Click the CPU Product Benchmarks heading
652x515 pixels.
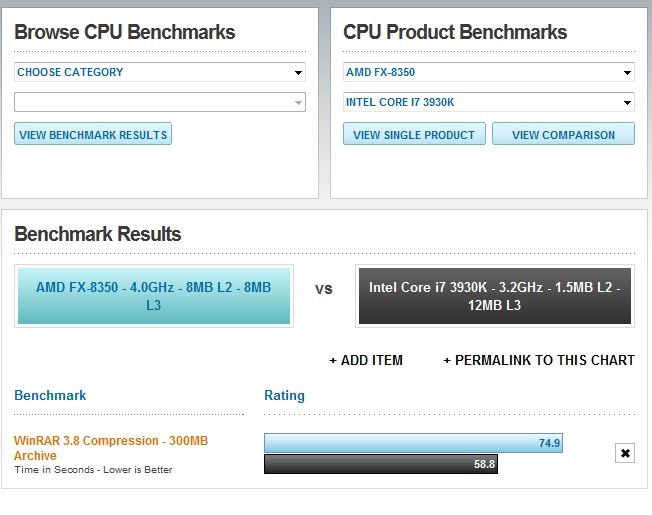[455, 32]
